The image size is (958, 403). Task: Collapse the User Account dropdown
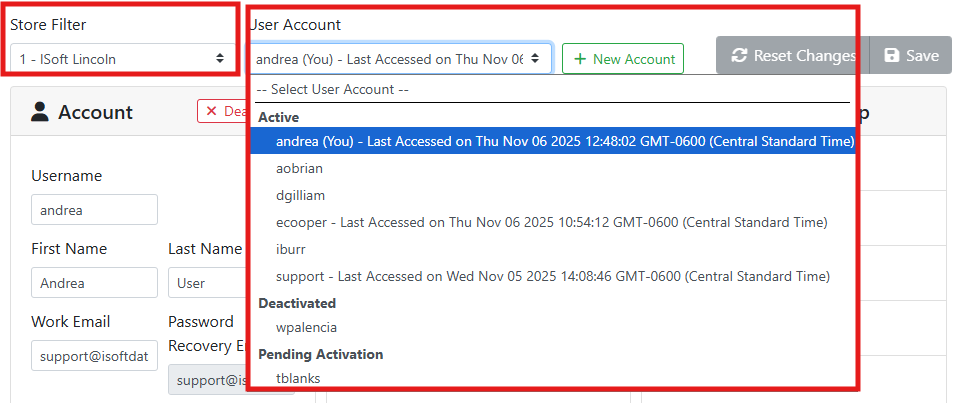click(400, 59)
